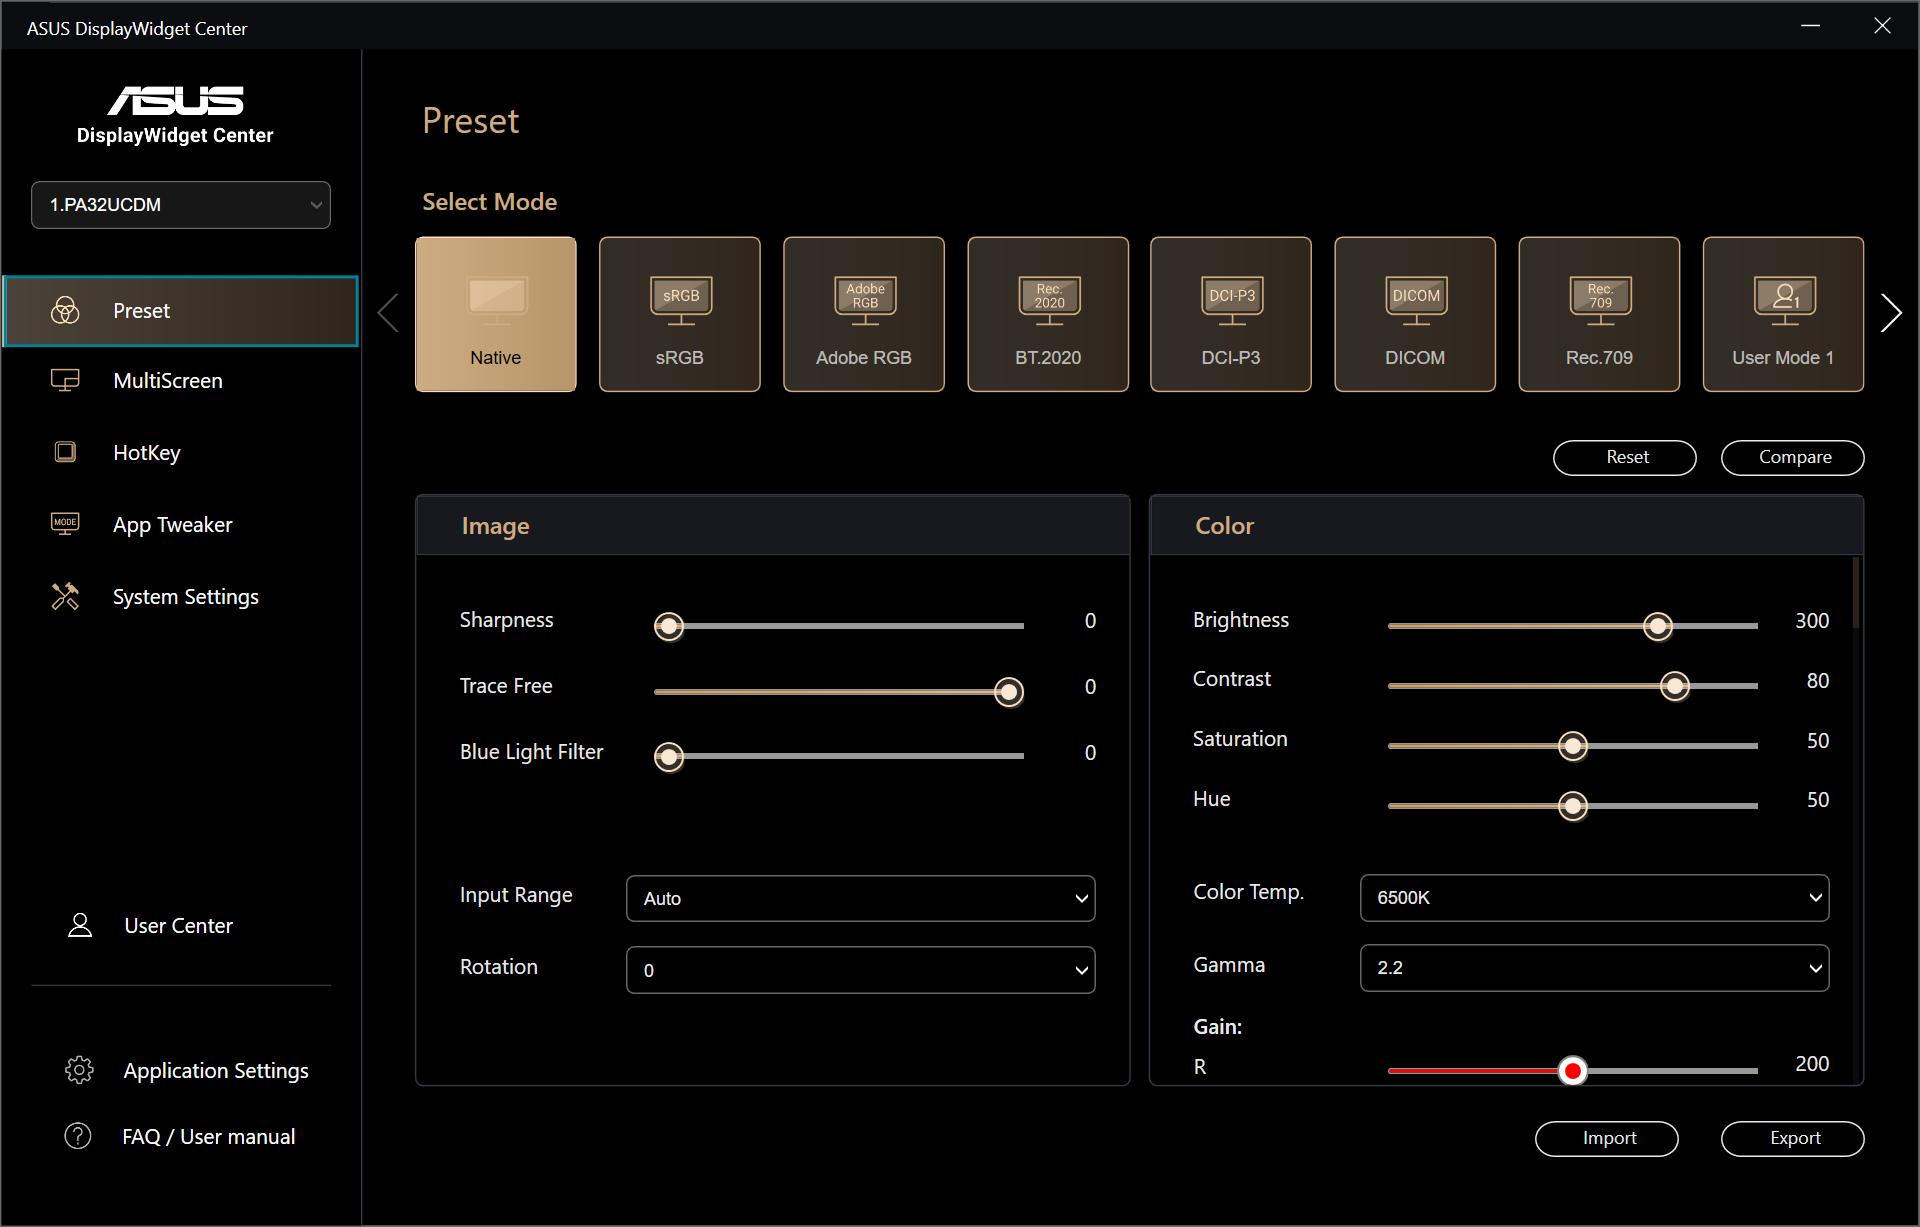Click the Reset button
Viewport: 1920px width, 1227px height.
pos(1625,457)
